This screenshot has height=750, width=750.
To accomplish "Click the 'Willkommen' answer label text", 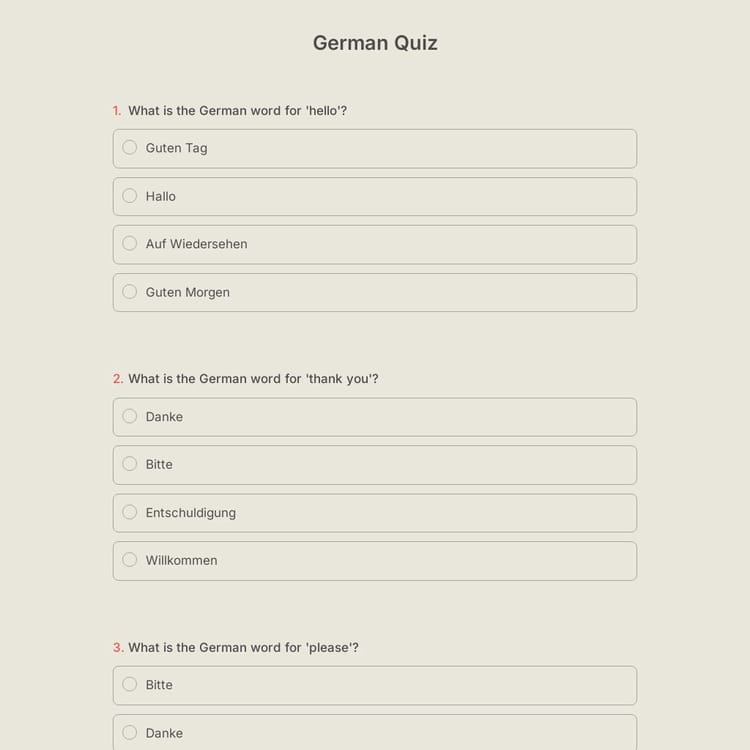I will (181, 561).
